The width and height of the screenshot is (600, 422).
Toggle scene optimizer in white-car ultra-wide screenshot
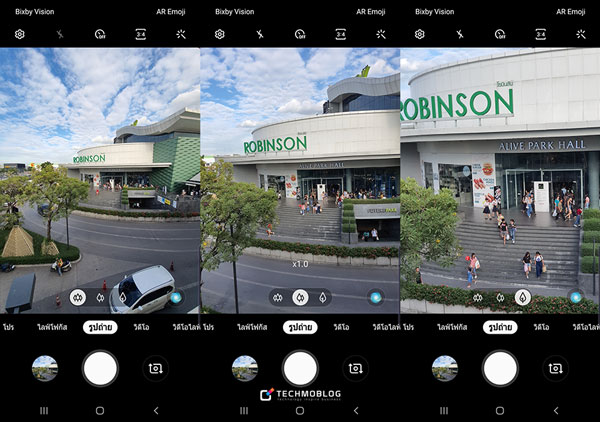click(176, 297)
